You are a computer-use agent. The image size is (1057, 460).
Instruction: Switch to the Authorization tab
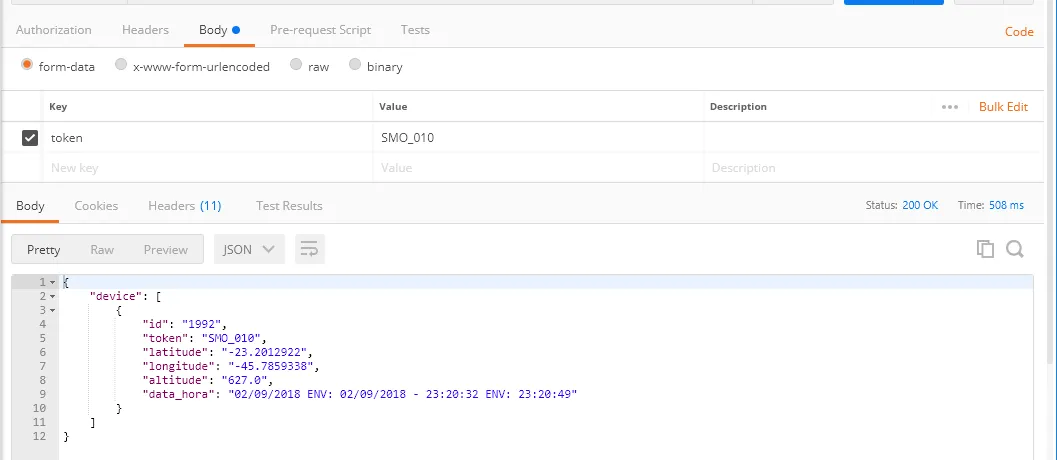pos(54,30)
